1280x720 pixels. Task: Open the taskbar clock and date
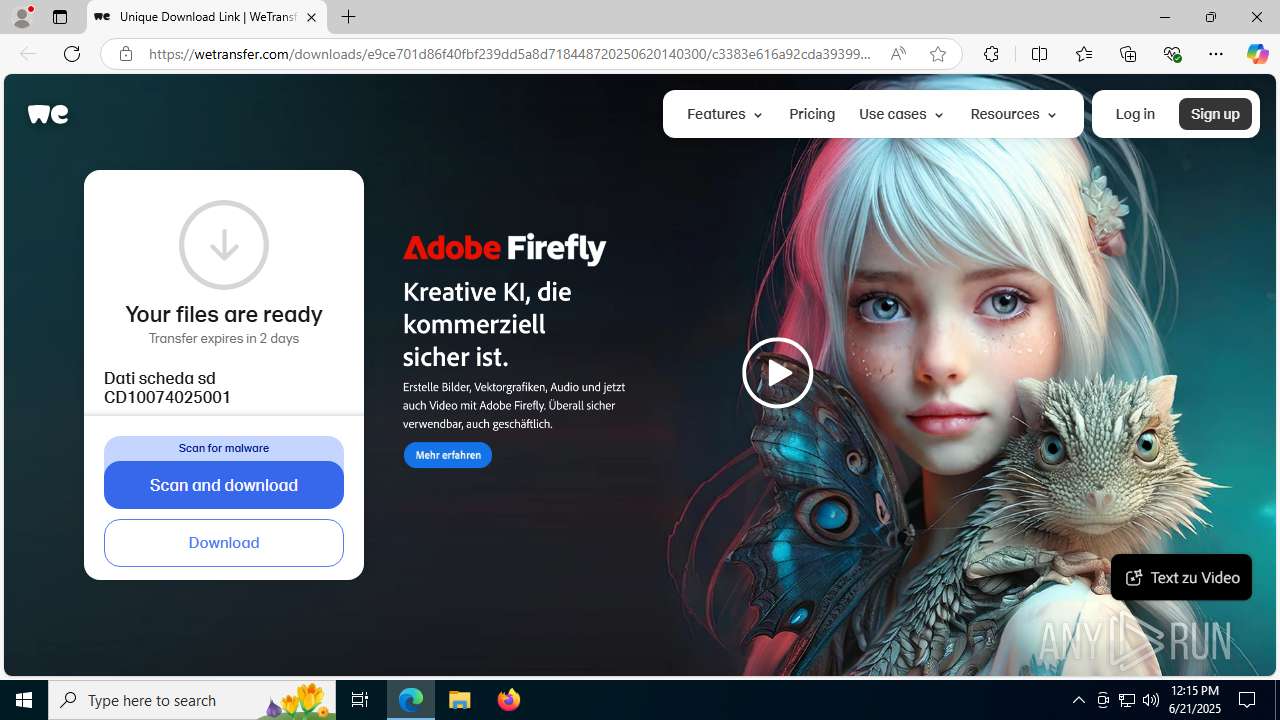pyautogui.click(x=1195, y=700)
